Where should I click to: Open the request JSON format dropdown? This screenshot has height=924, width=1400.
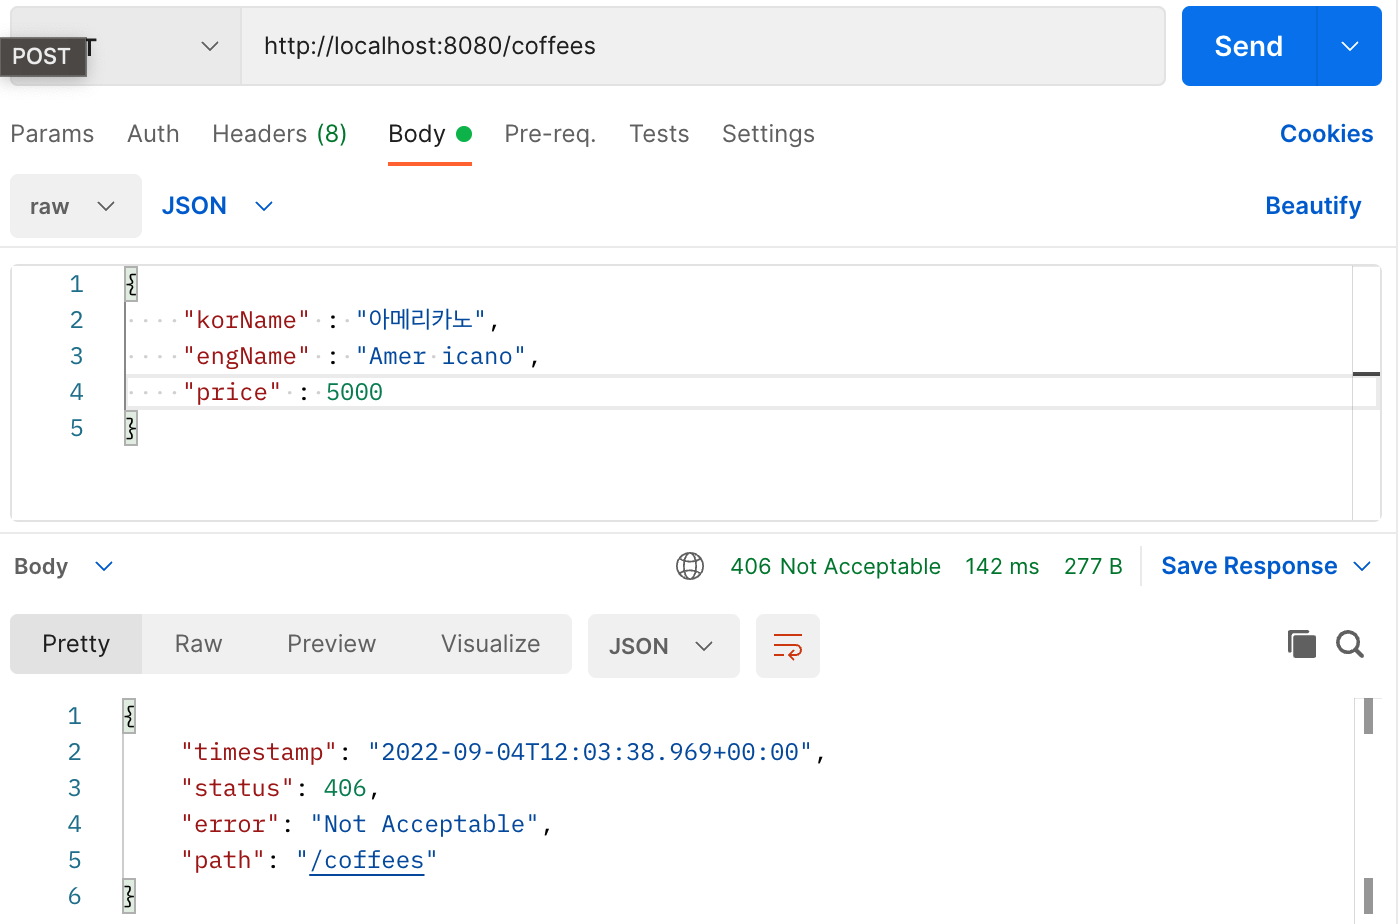pos(218,206)
